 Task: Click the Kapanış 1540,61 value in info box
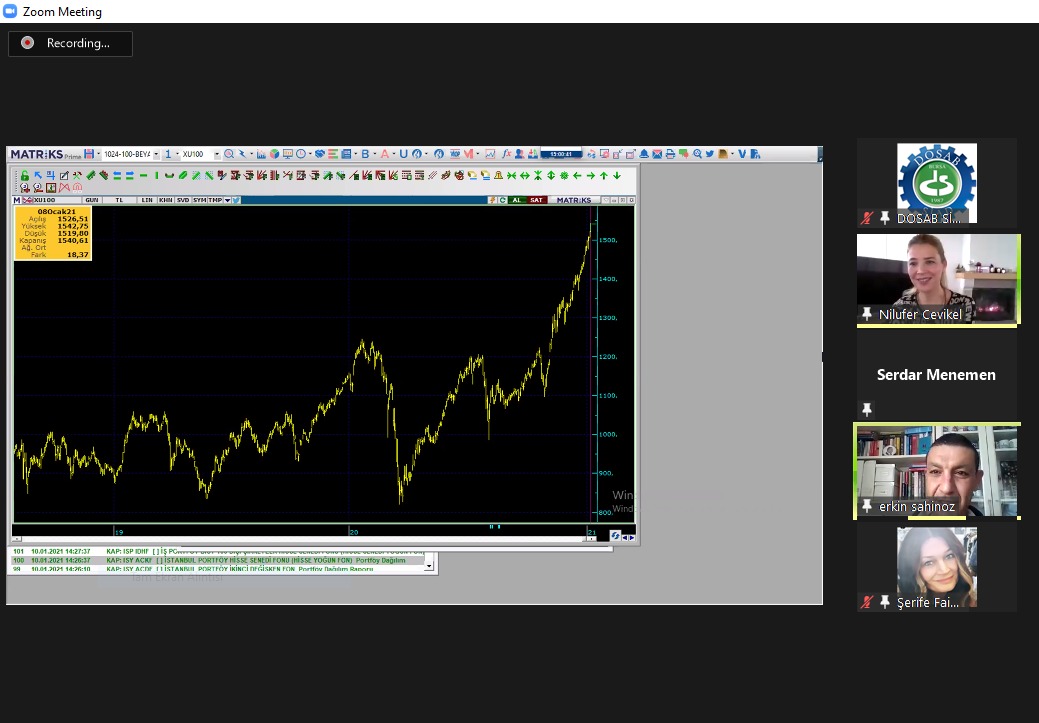point(73,241)
